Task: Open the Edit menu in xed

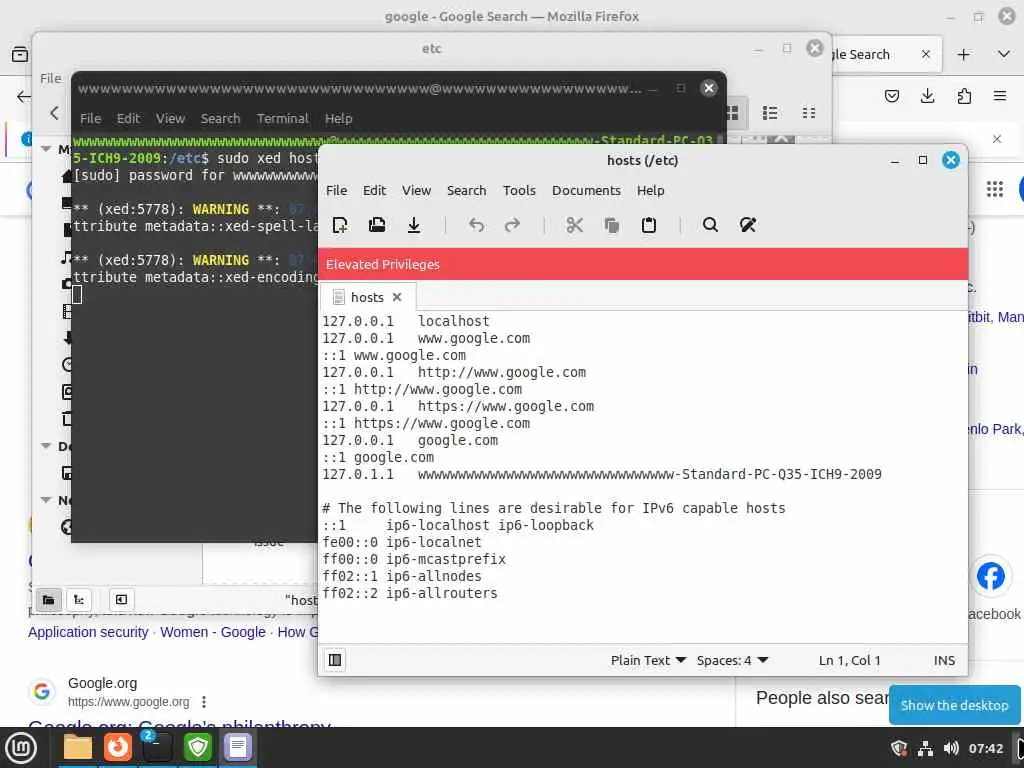Action: click(x=374, y=190)
